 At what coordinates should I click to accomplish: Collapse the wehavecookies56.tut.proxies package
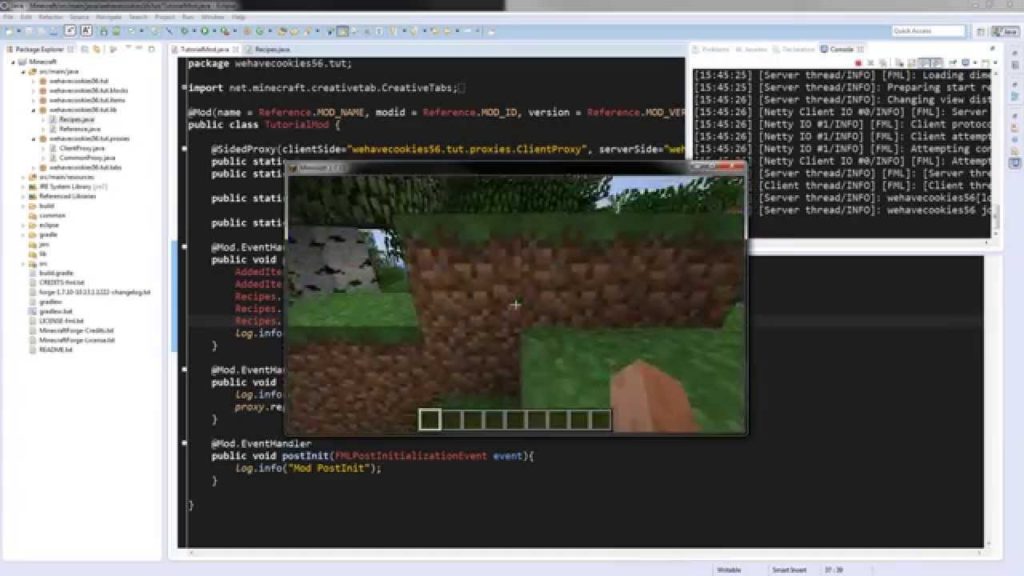point(33,138)
